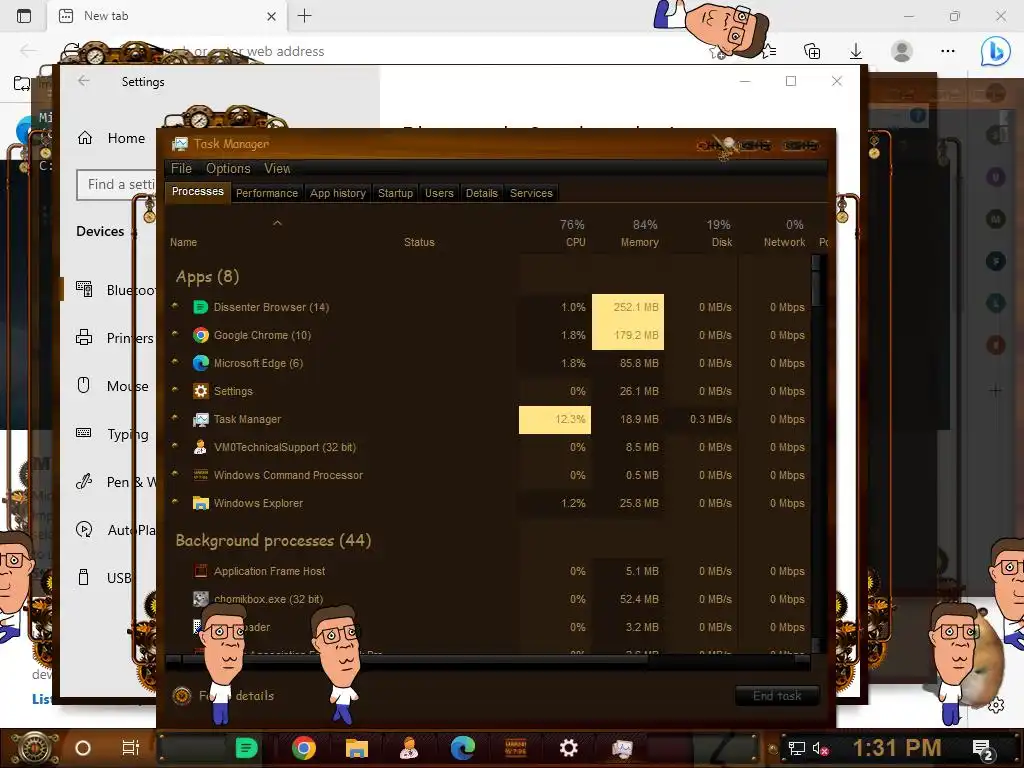This screenshot has height=768, width=1024.
Task: Click Fewer details in Task Manager
Action: pyautogui.click(x=223, y=696)
